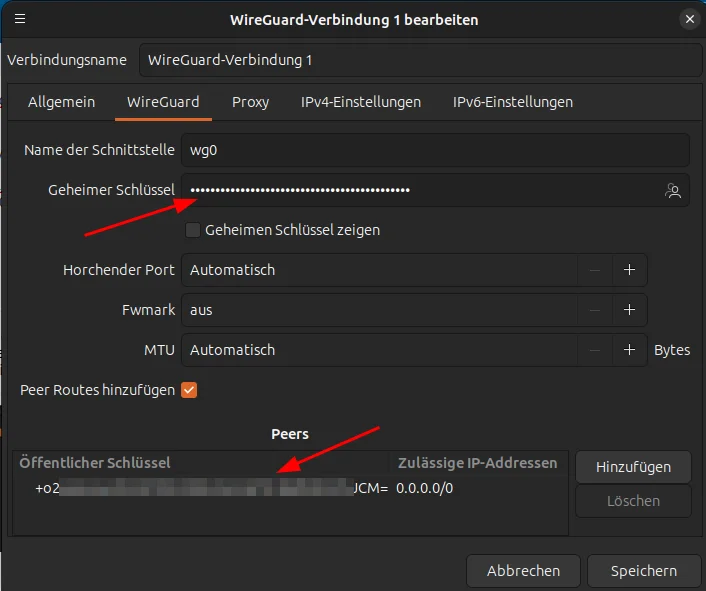
Task: Open the Proxy tab
Action: tap(250, 102)
